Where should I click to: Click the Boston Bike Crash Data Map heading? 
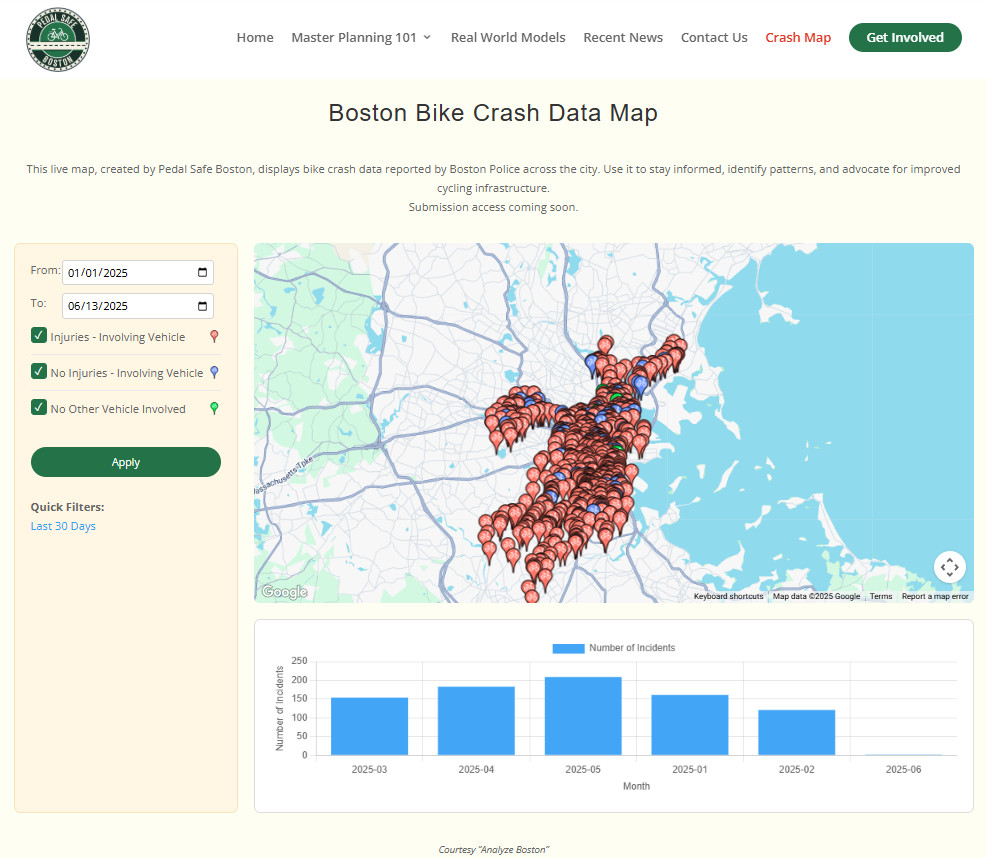tap(493, 113)
